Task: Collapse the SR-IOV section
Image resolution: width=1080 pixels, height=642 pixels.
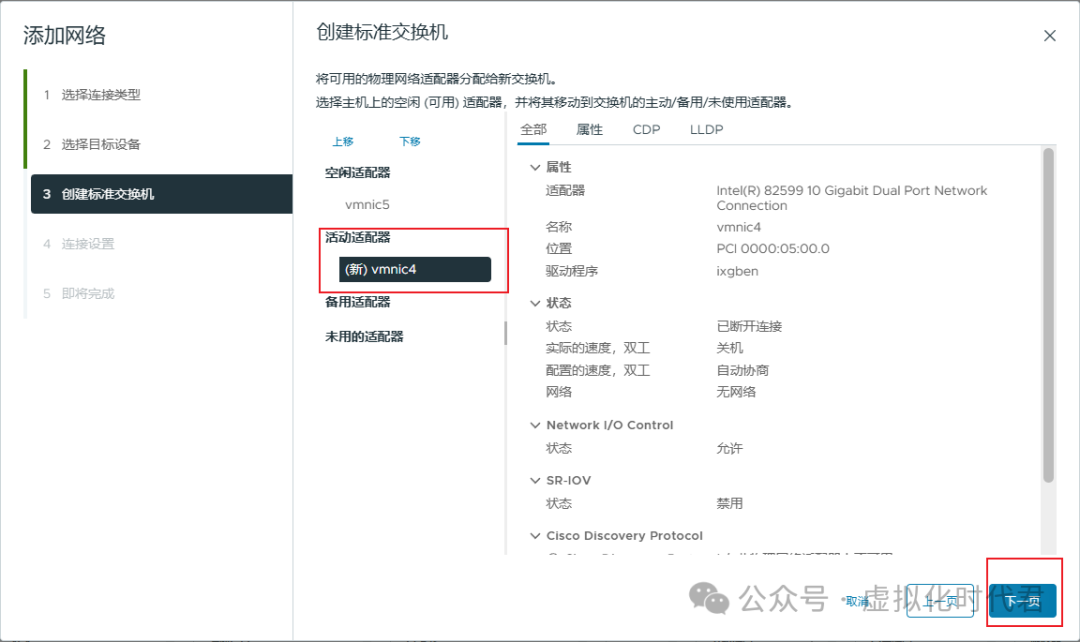Action: click(536, 480)
